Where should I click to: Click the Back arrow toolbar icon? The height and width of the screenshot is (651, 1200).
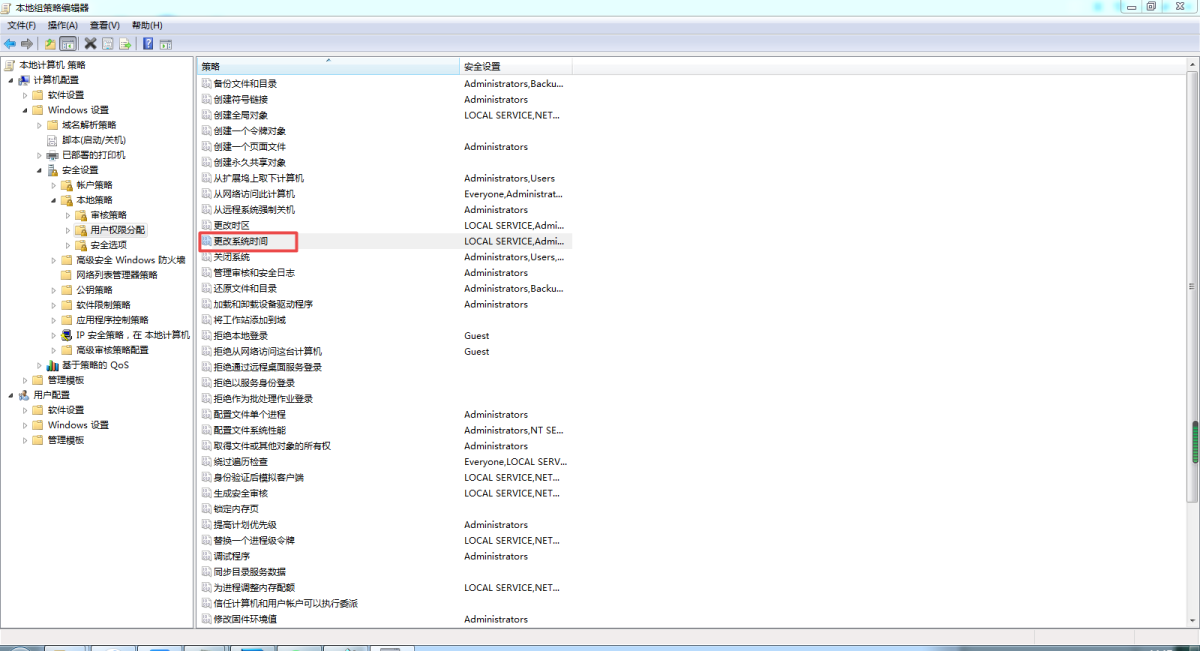(10, 44)
